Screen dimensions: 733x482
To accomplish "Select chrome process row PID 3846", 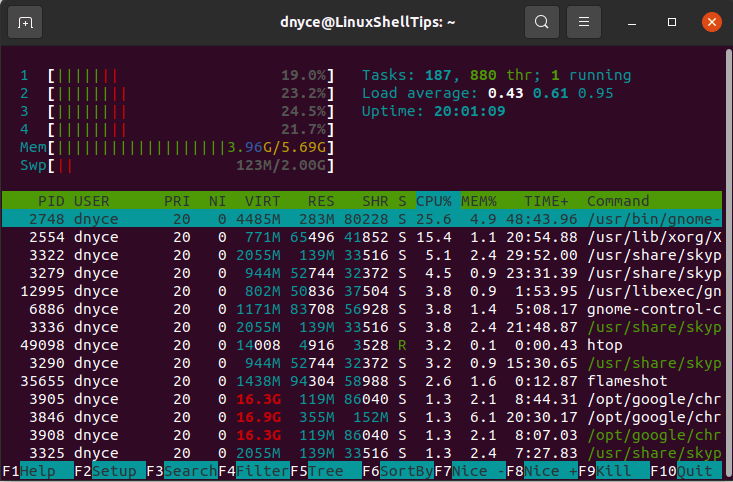I will pyautogui.click(x=362, y=417).
